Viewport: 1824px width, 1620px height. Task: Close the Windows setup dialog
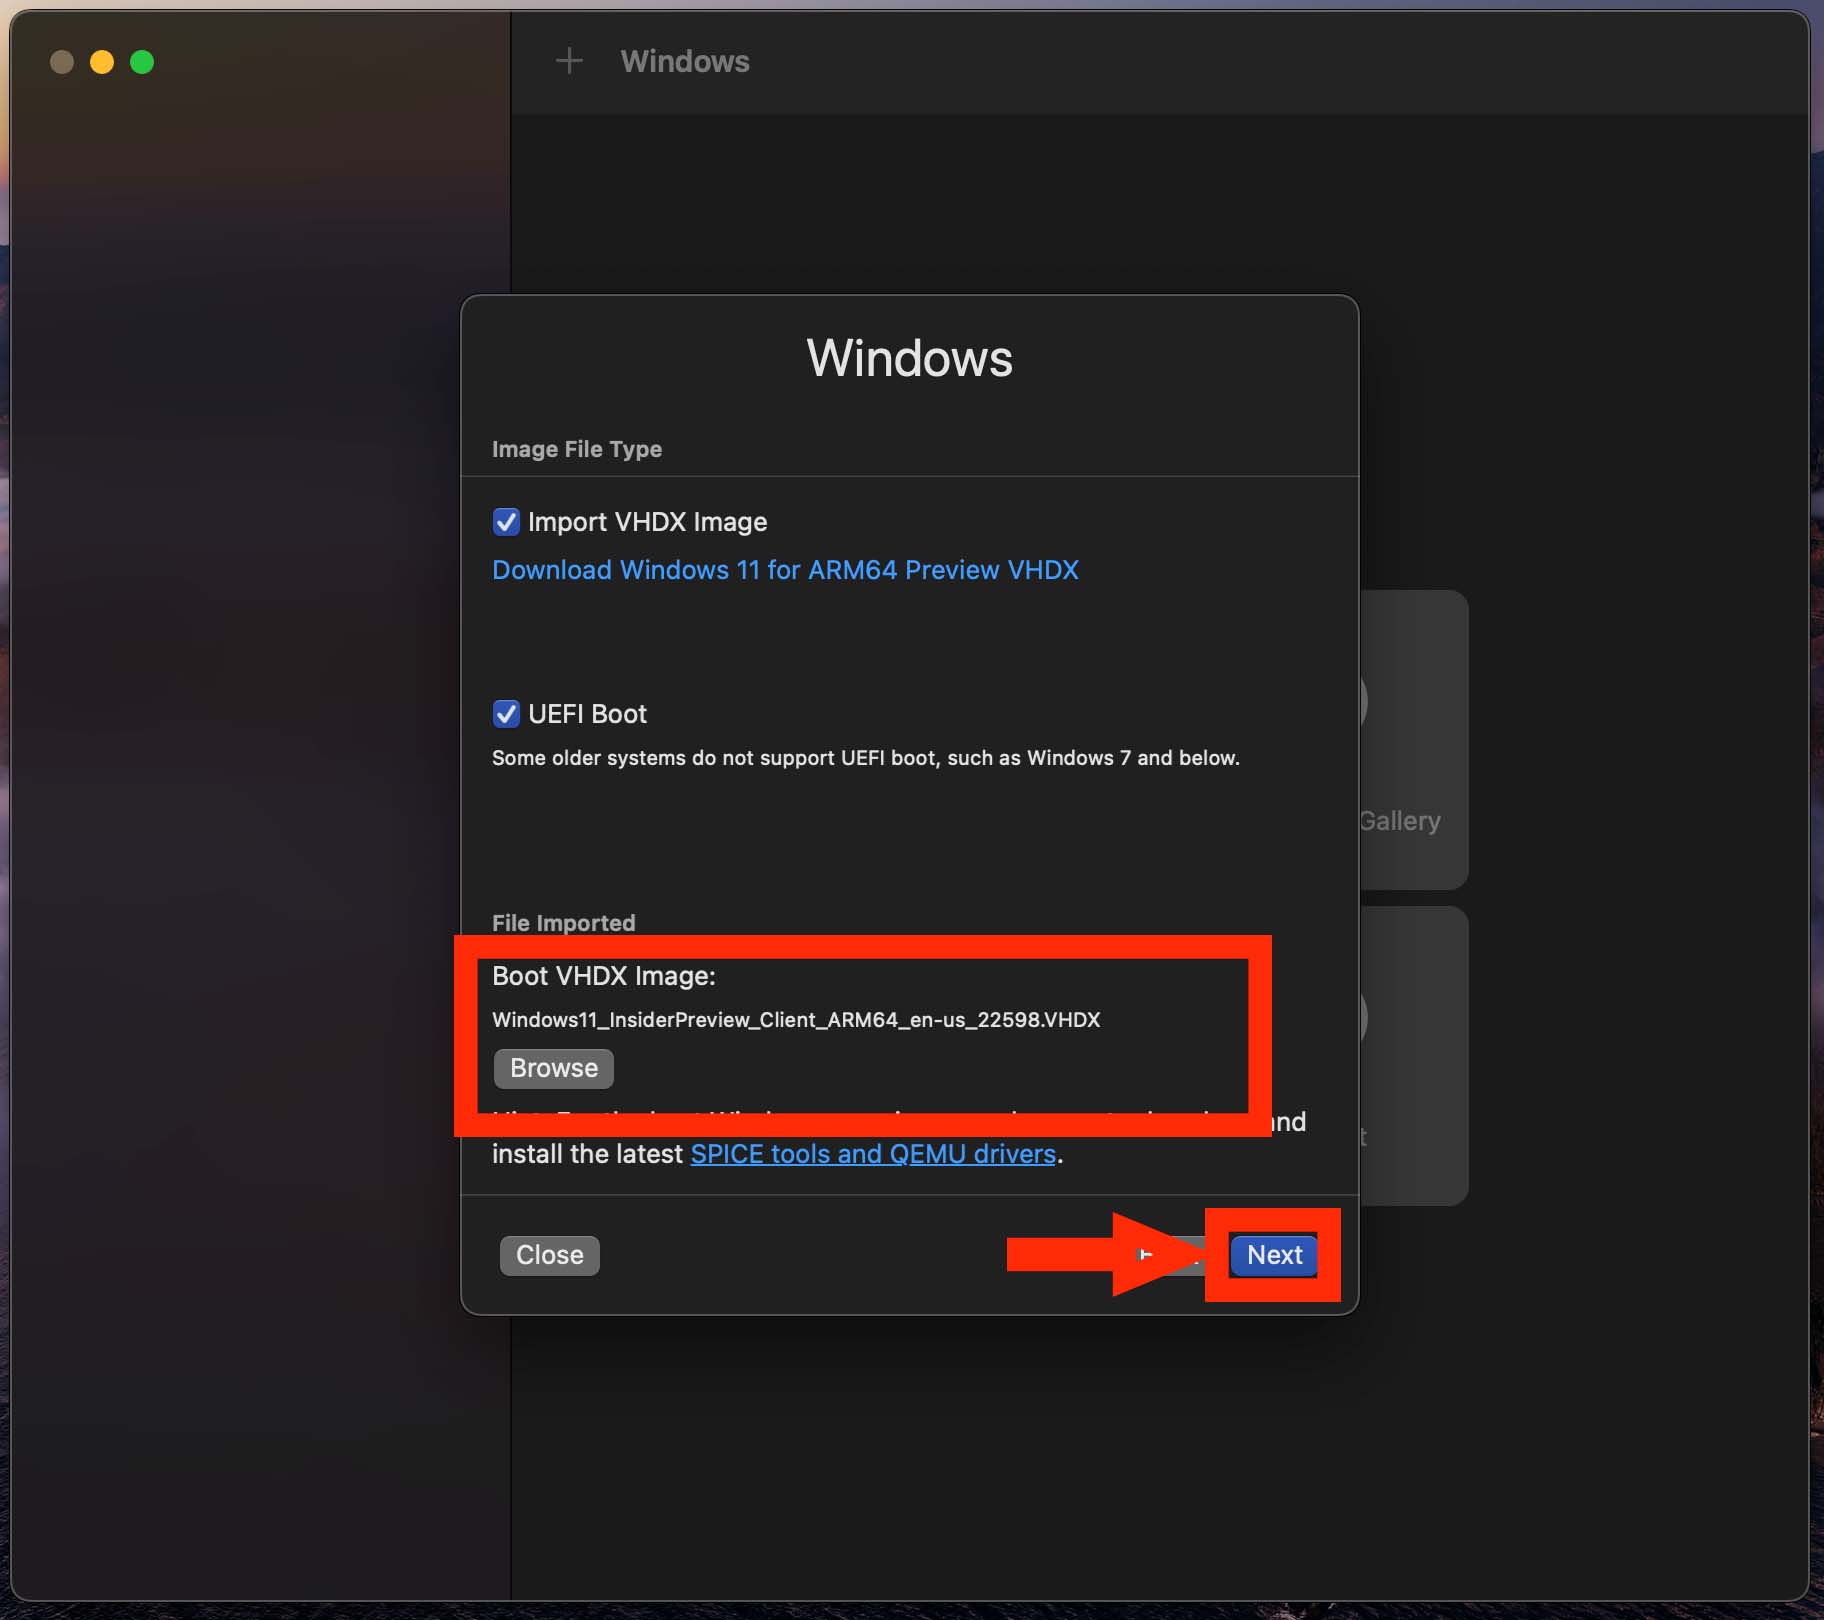tap(550, 1255)
